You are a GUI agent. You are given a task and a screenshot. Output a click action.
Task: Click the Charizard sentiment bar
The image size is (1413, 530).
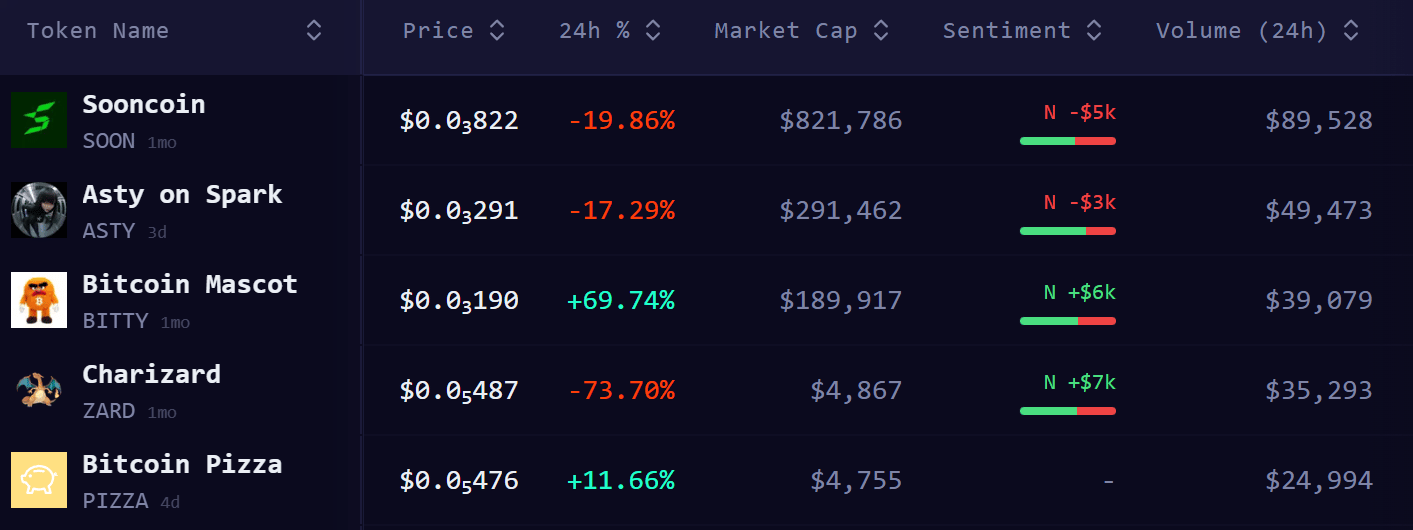pyautogui.click(x=1067, y=411)
